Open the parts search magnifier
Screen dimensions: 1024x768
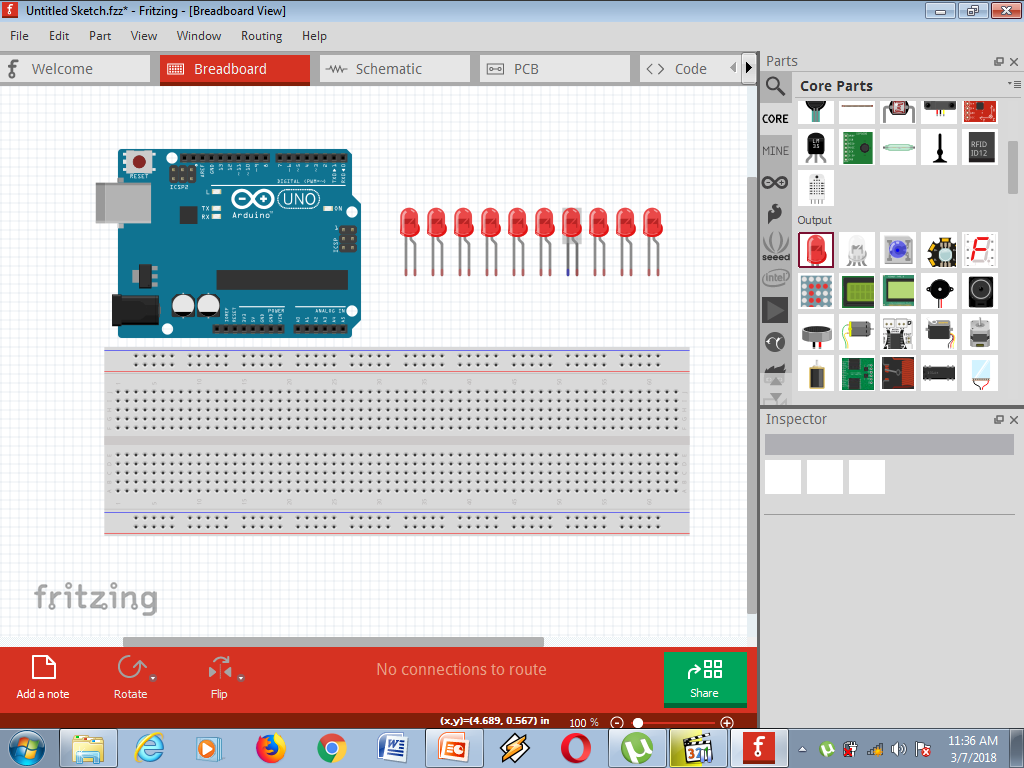point(775,86)
